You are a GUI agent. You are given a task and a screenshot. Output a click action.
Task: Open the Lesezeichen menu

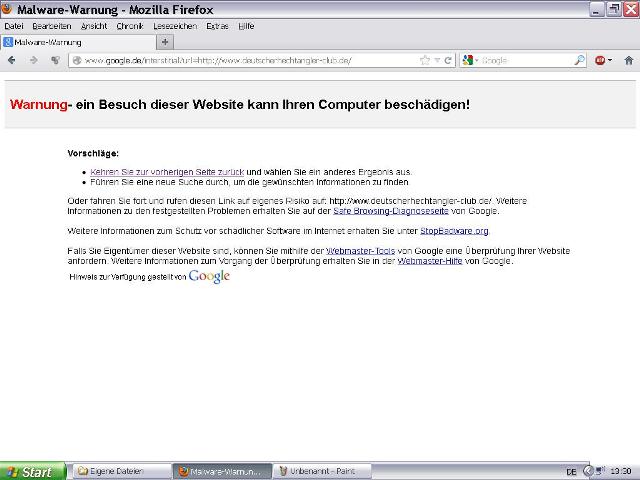(175, 26)
